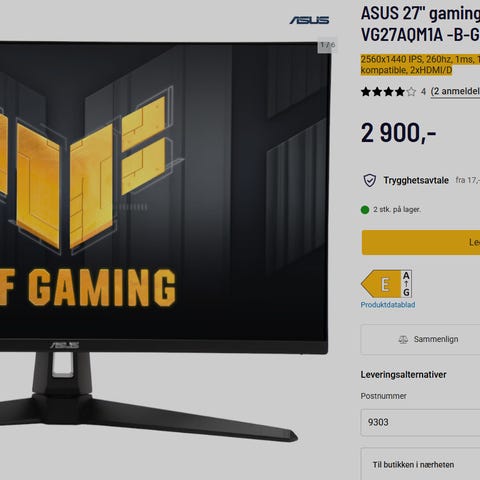Image resolution: width=480 pixels, height=480 pixels.
Task: Click the Sammenlign compare button
Action: pyautogui.click(x=420, y=339)
